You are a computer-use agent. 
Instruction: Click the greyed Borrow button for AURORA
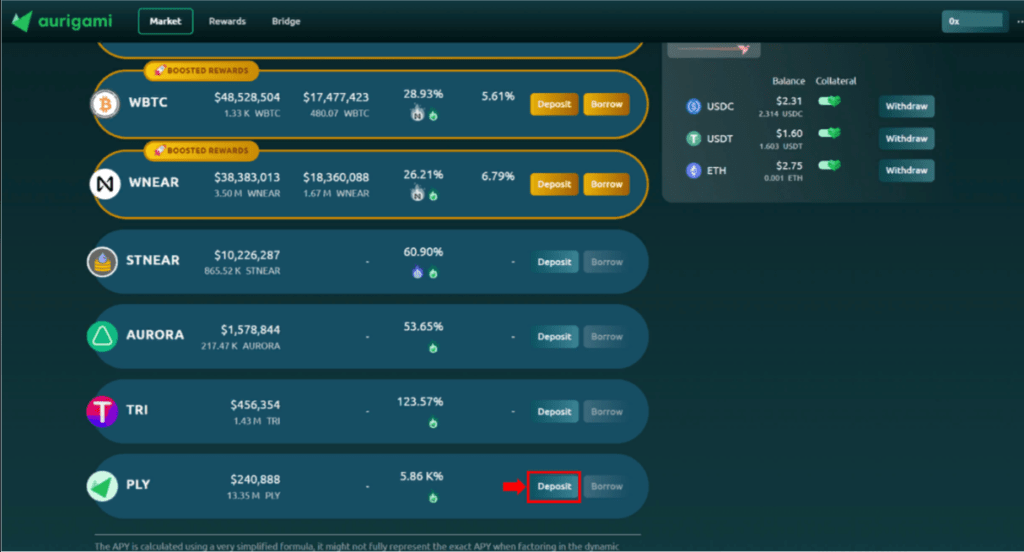(x=607, y=336)
